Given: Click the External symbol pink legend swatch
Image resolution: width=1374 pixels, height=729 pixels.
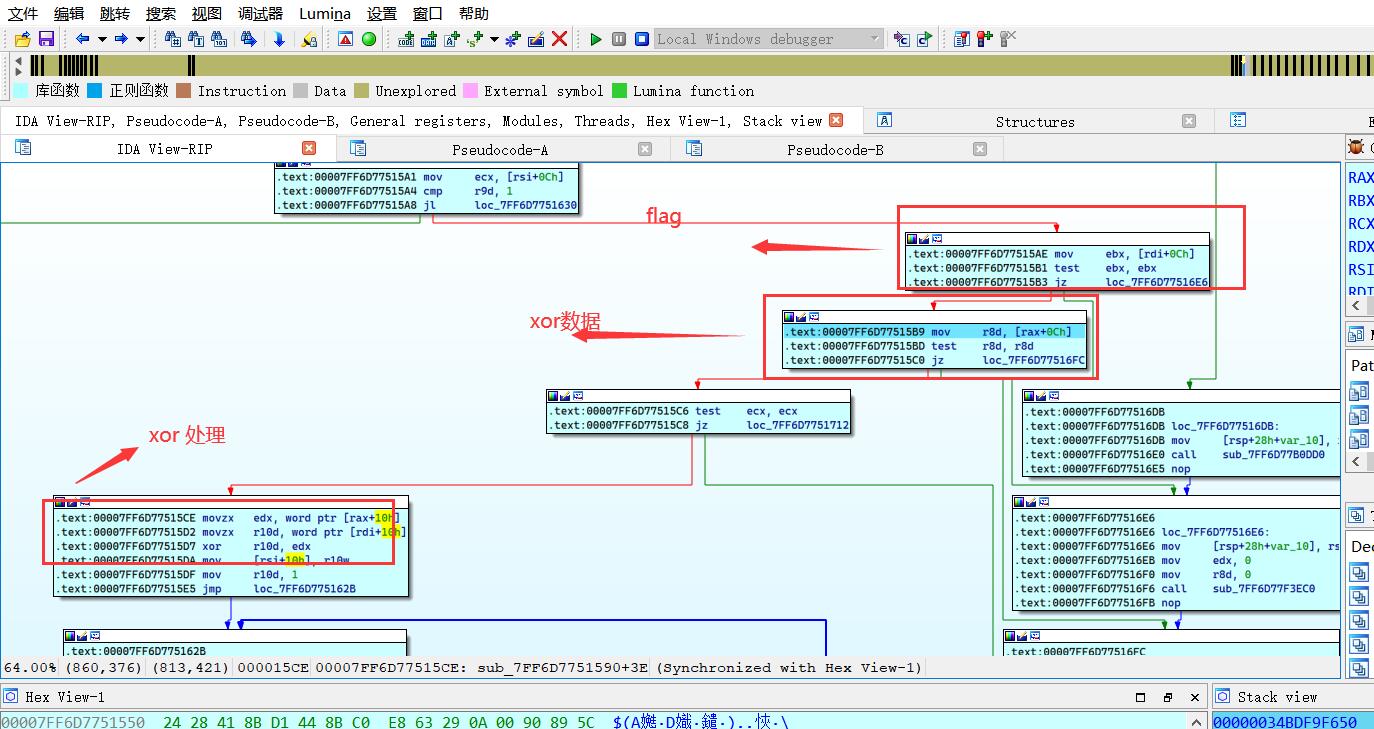Looking at the screenshot, I should [x=470, y=91].
